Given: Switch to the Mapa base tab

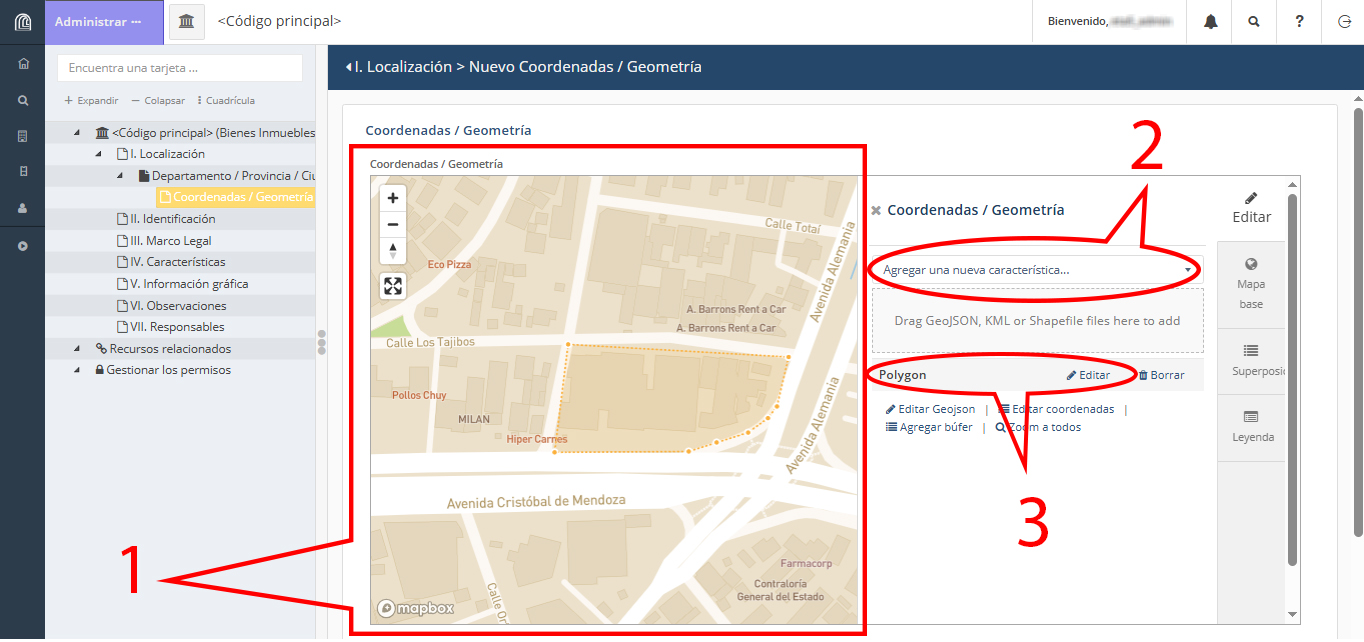Looking at the screenshot, I should [x=1250, y=283].
